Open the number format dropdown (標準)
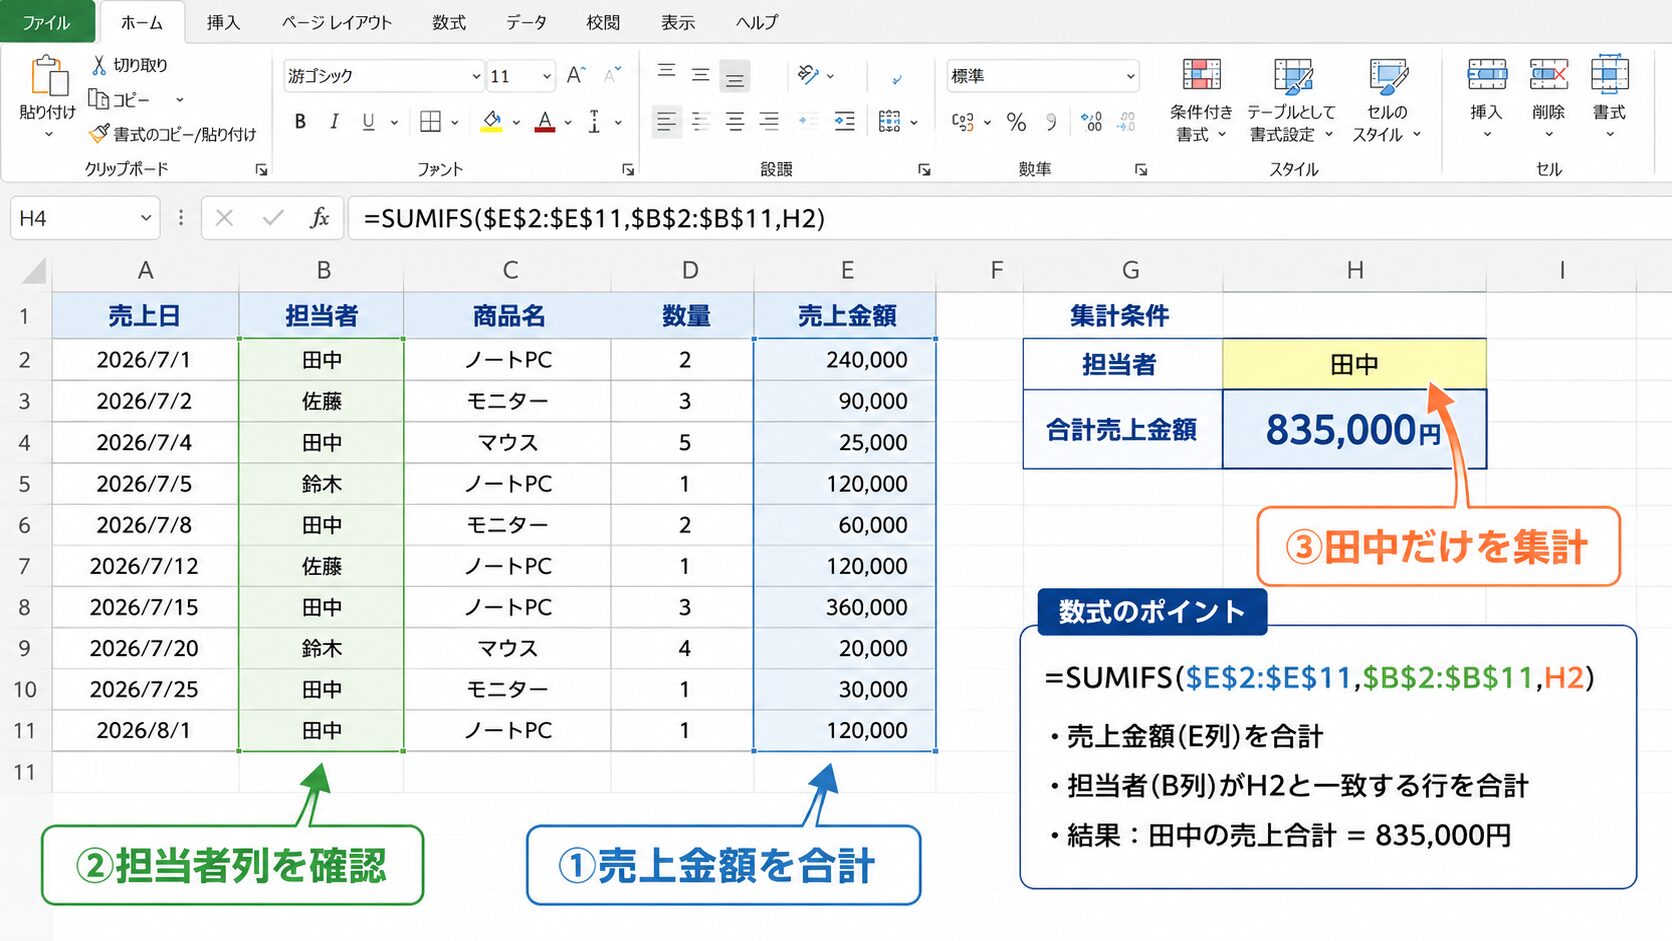This screenshot has height=941, width=1672. point(1130,76)
